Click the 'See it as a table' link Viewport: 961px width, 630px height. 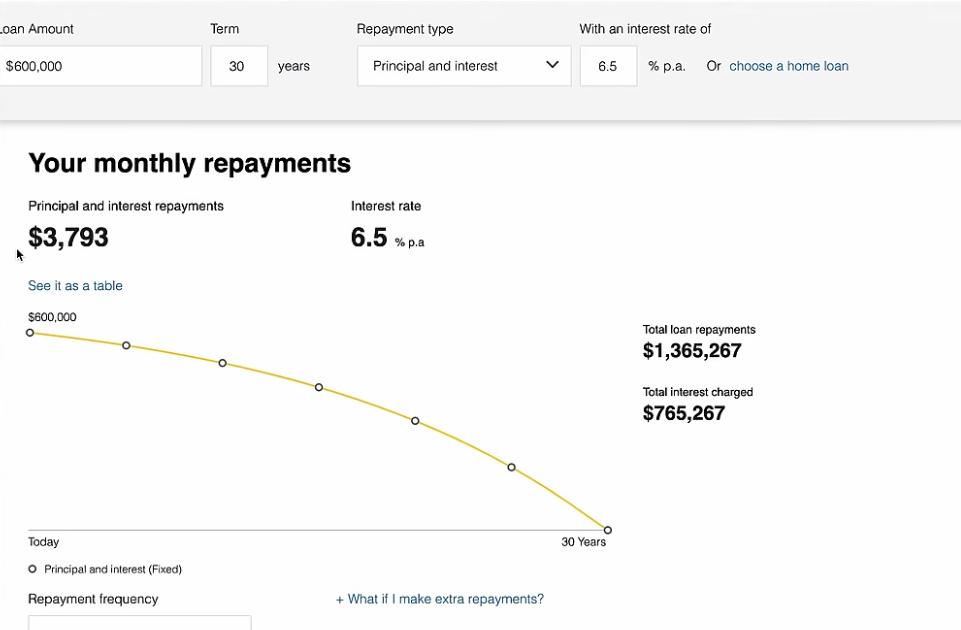(75, 286)
